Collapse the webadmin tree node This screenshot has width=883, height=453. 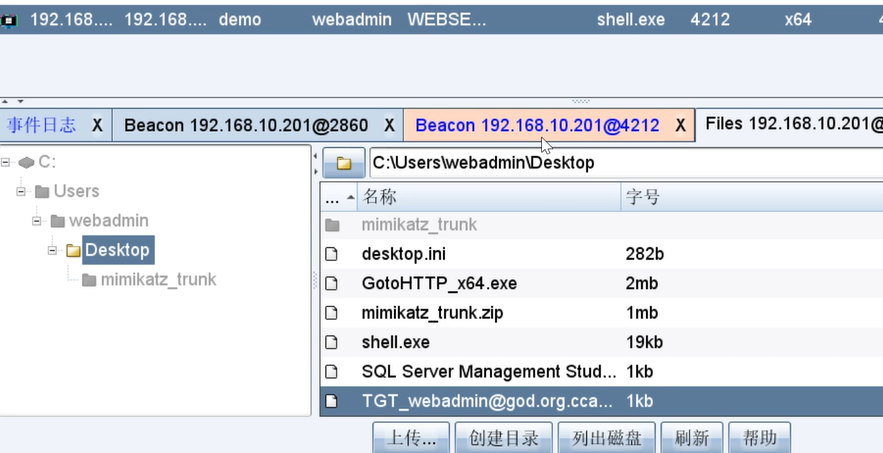pyautogui.click(x=37, y=220)
